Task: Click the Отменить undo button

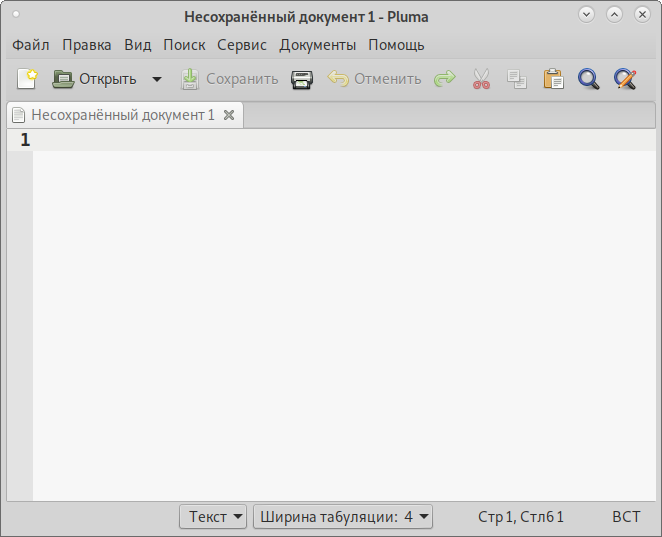Action: click(x=375, y=79)
